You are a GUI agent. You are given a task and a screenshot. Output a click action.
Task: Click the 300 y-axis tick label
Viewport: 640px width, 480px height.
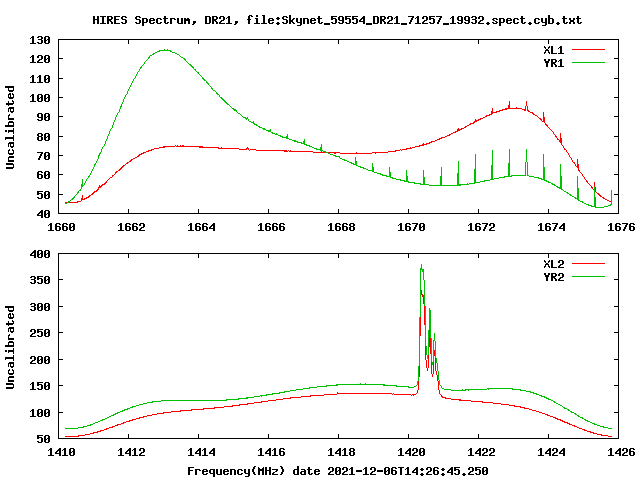tap(40, 307)
